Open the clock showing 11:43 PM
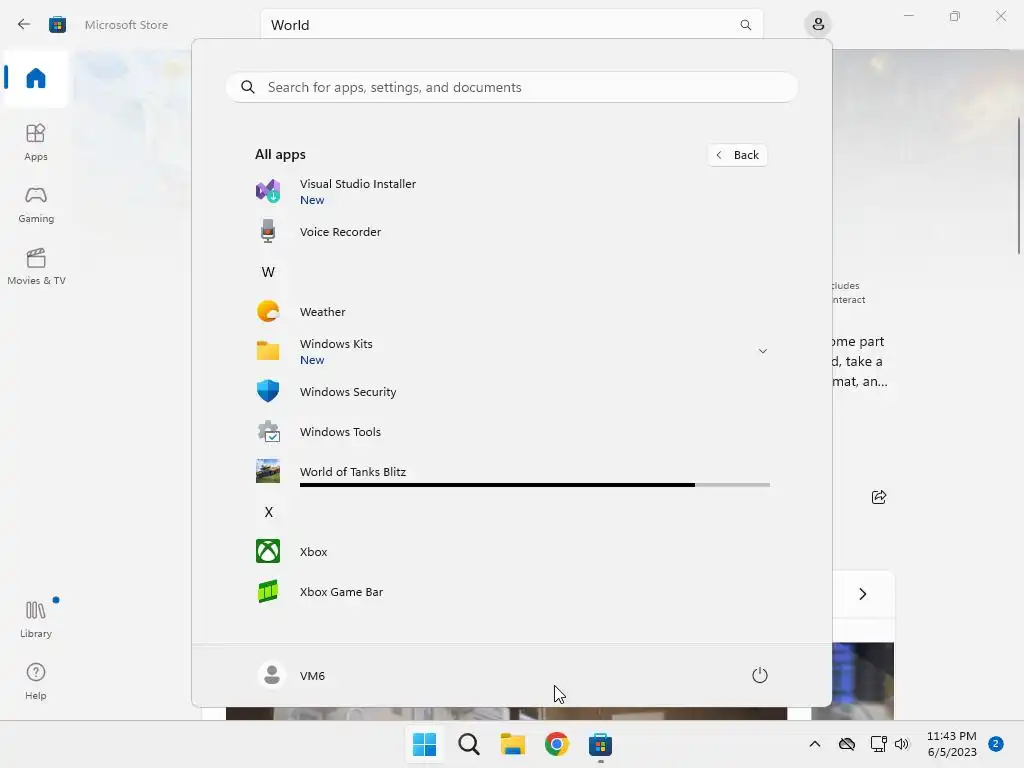 [x=952, y=744]
